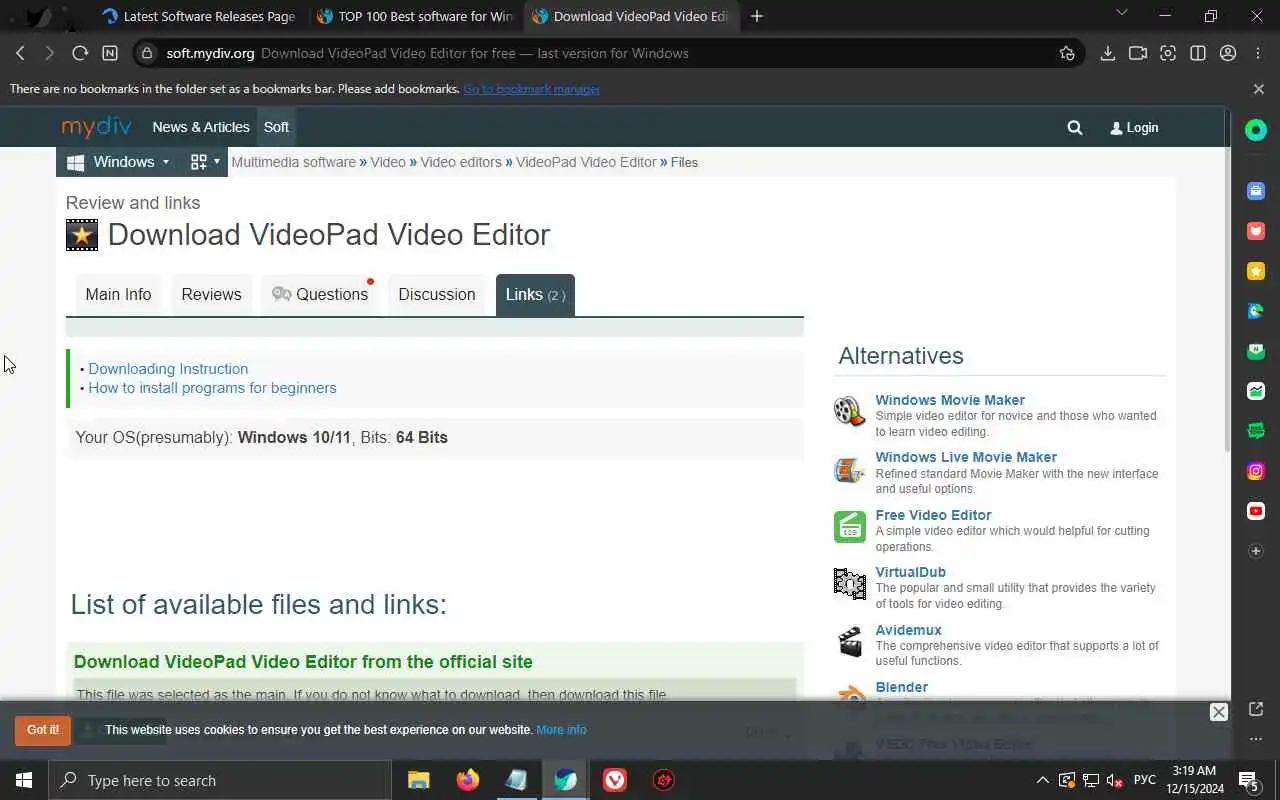Open the blue briefcase sidebar icon
Viewport: 1280px width, 800px height.
pos(1256,191)
